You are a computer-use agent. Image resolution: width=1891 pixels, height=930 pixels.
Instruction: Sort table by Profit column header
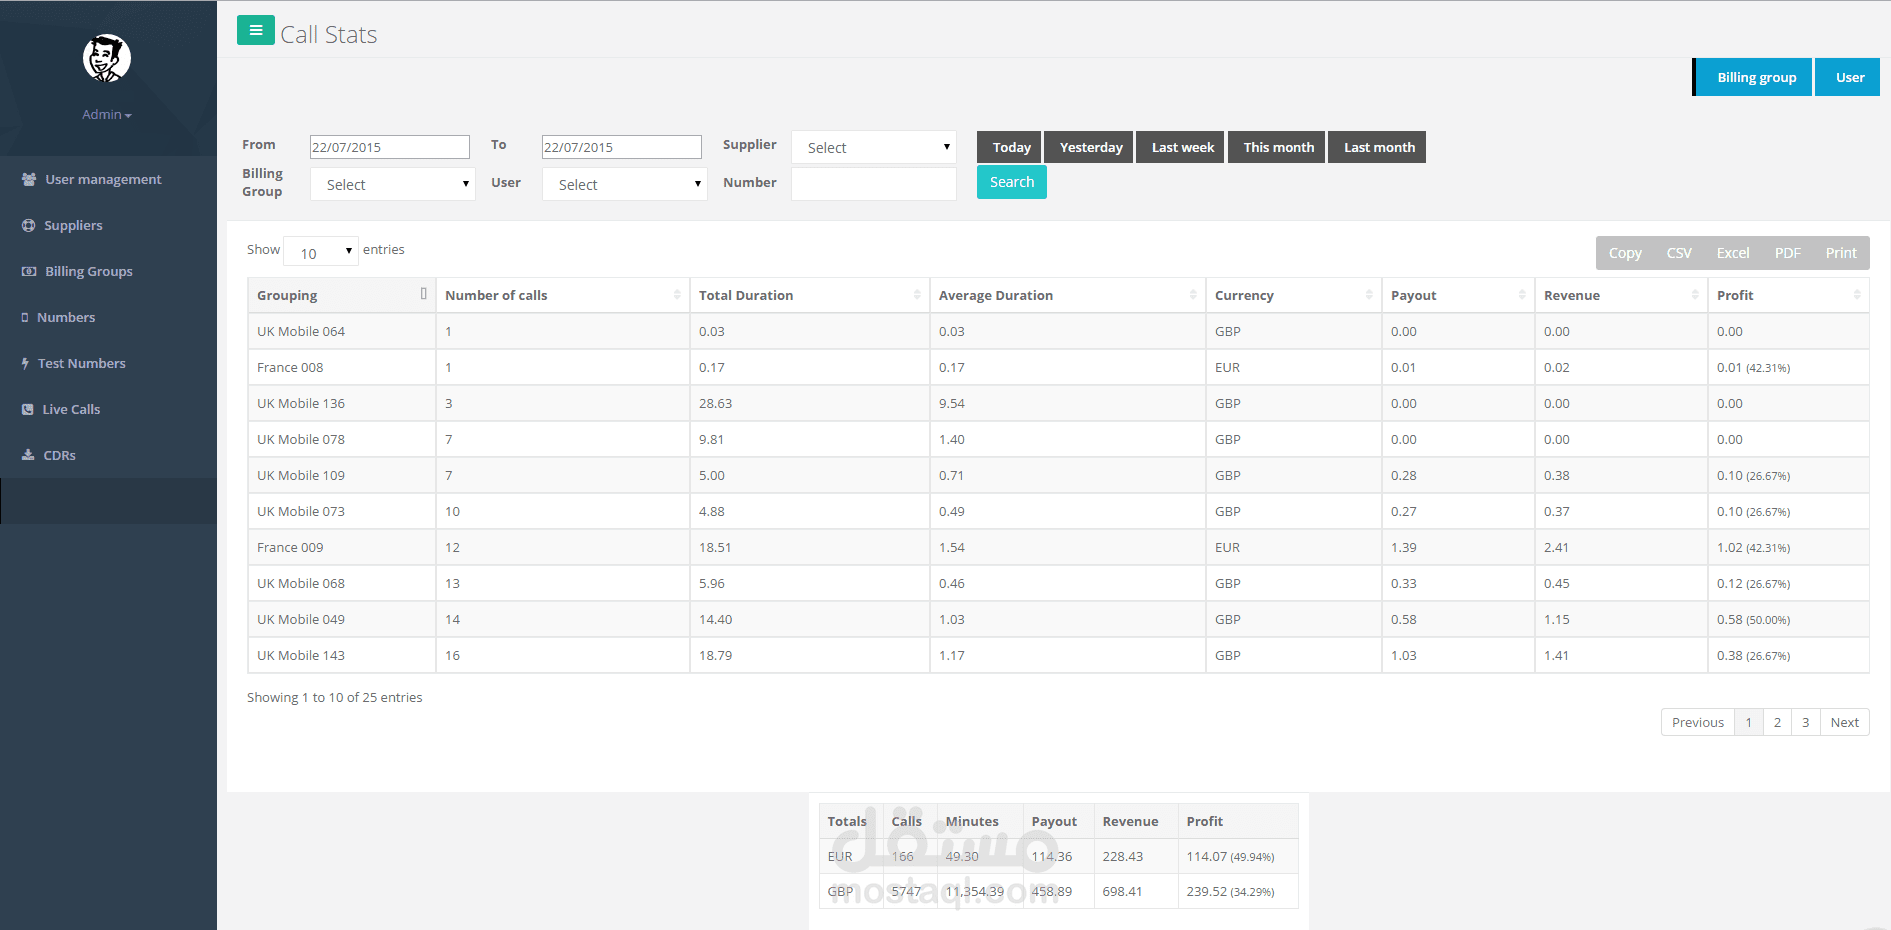pos(1788,295)
